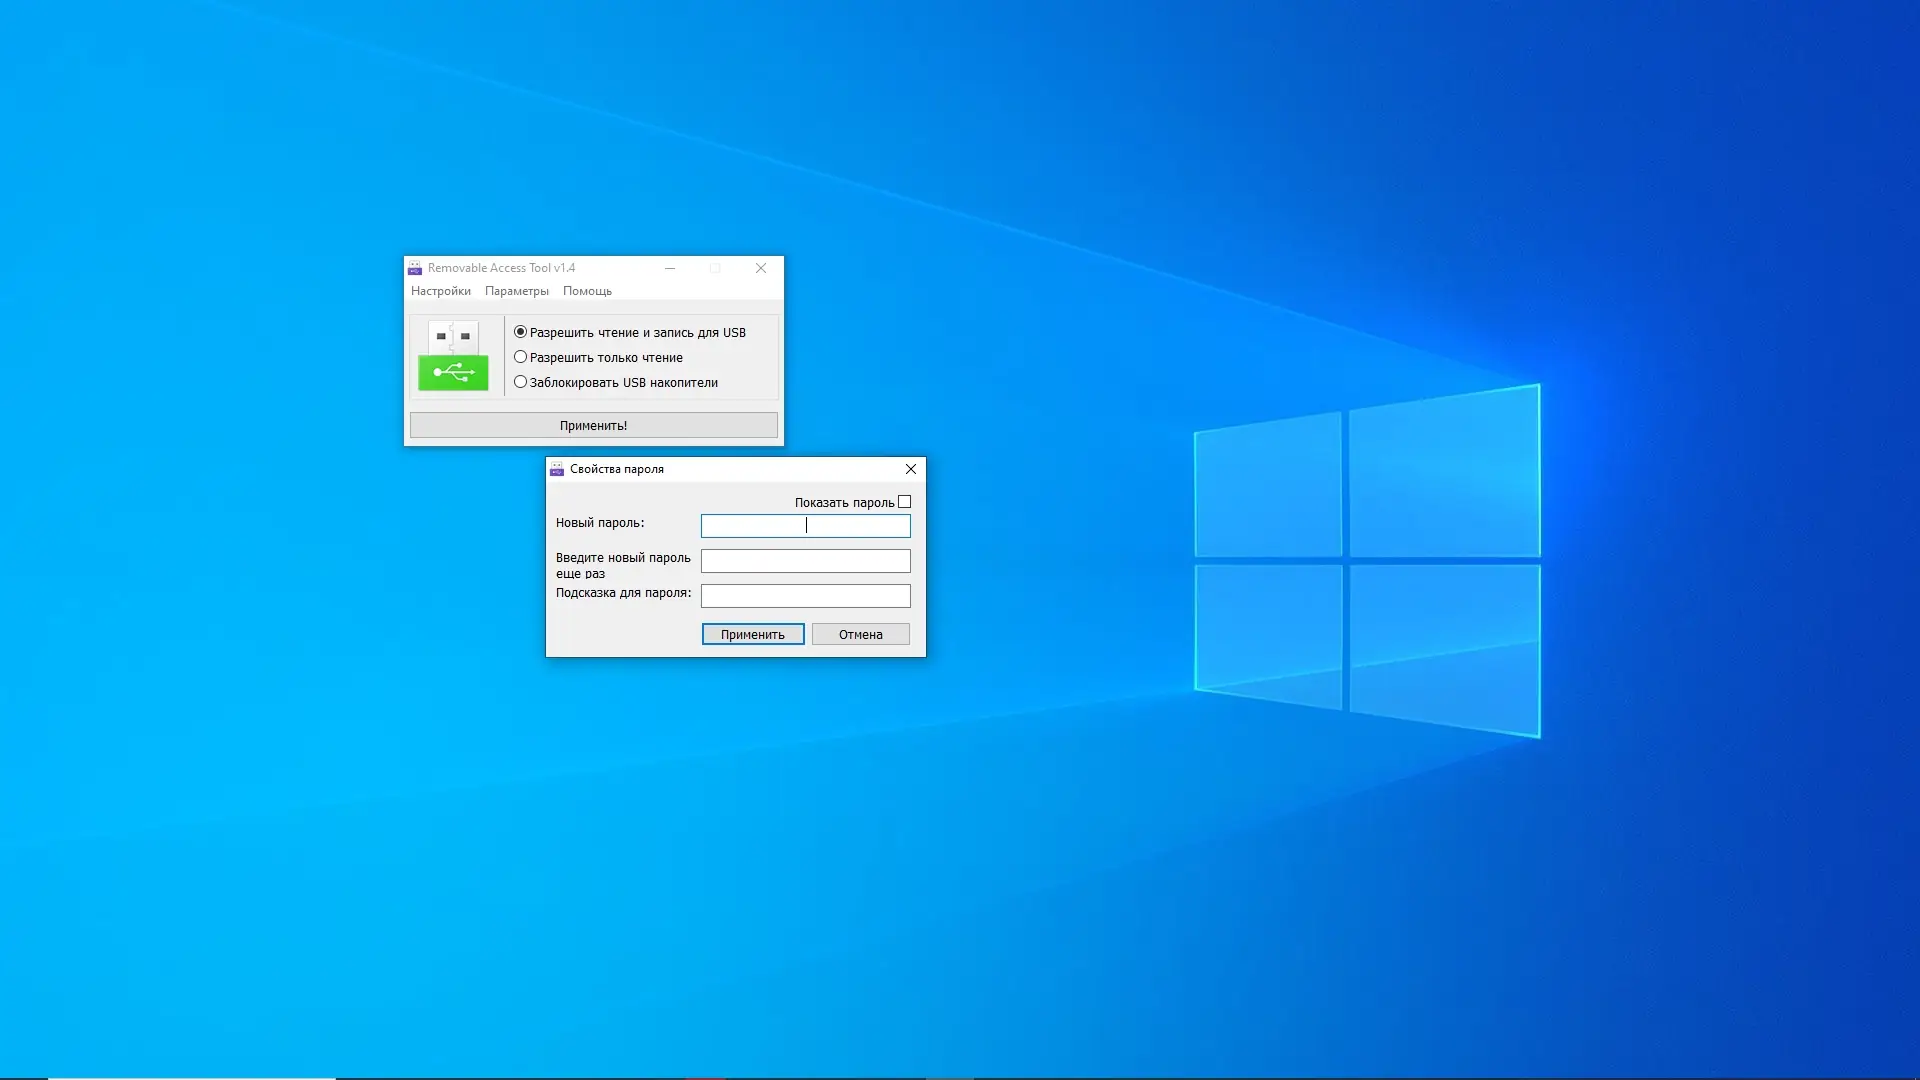1920x1080 pixels.
Task: Open the Помощь menu
Action: point(587,291)
